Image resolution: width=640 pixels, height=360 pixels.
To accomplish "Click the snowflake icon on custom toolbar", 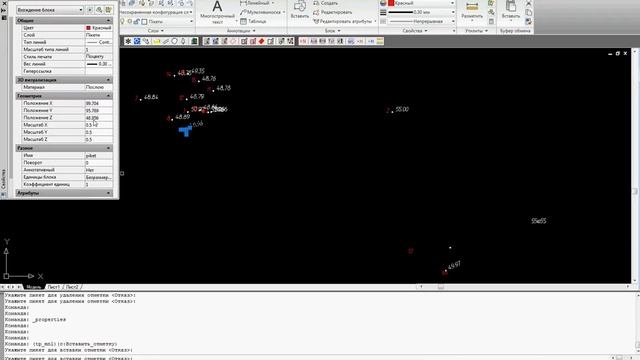I will click(128, 41).
